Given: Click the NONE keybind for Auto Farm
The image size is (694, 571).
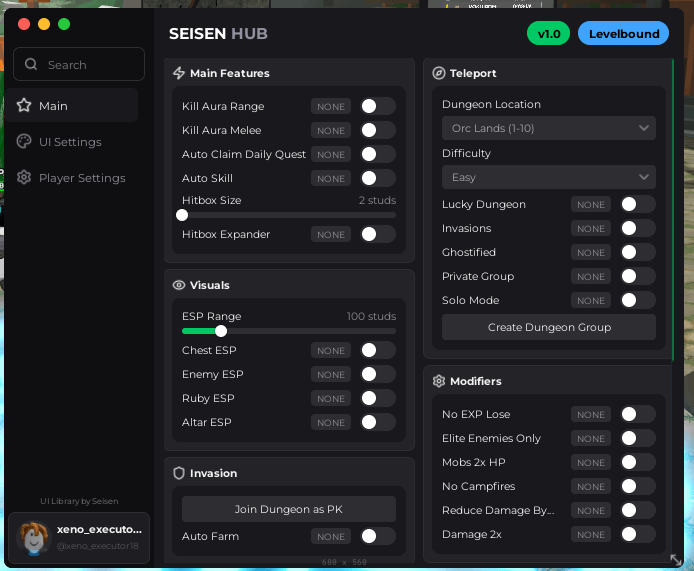Looking at the screenshot, I should click(331, 536).
